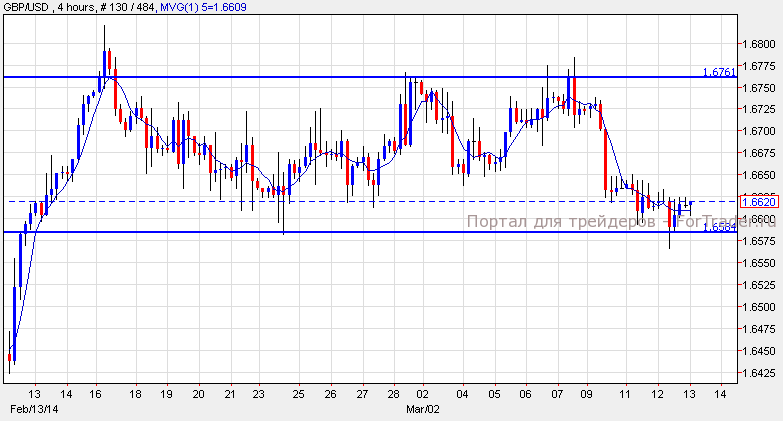Image resolution: width=783 pixels, height=421 pixels.
Task: Click the '# 130 / 484' bar counter
Action: tap(127, 7)
